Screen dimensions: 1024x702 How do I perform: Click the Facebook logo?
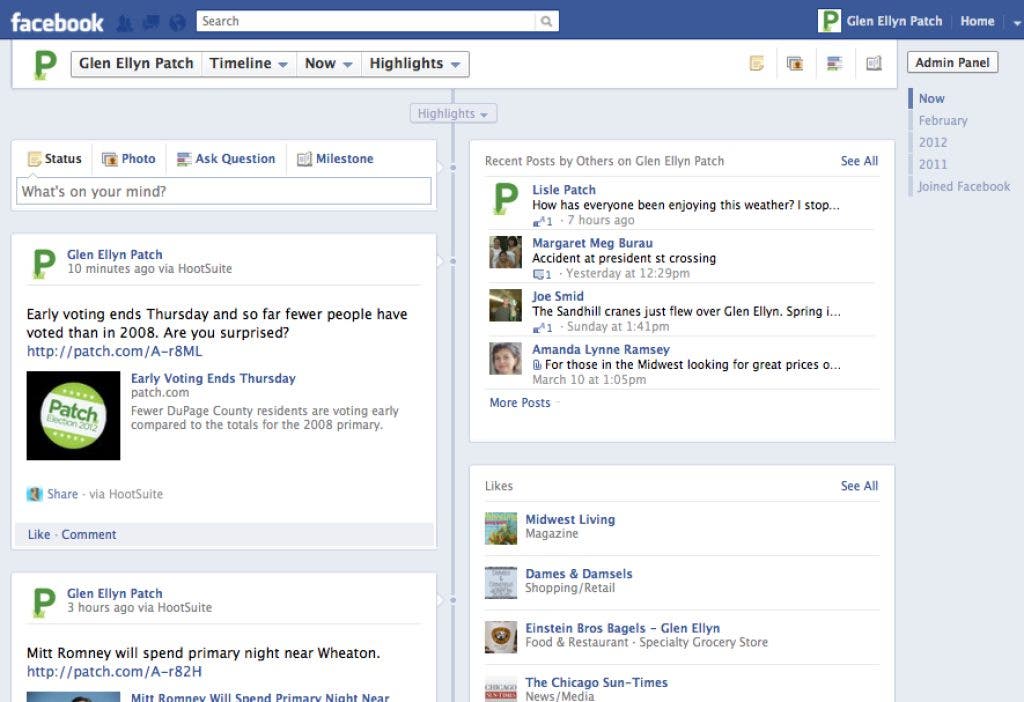[x=57, y=22]
